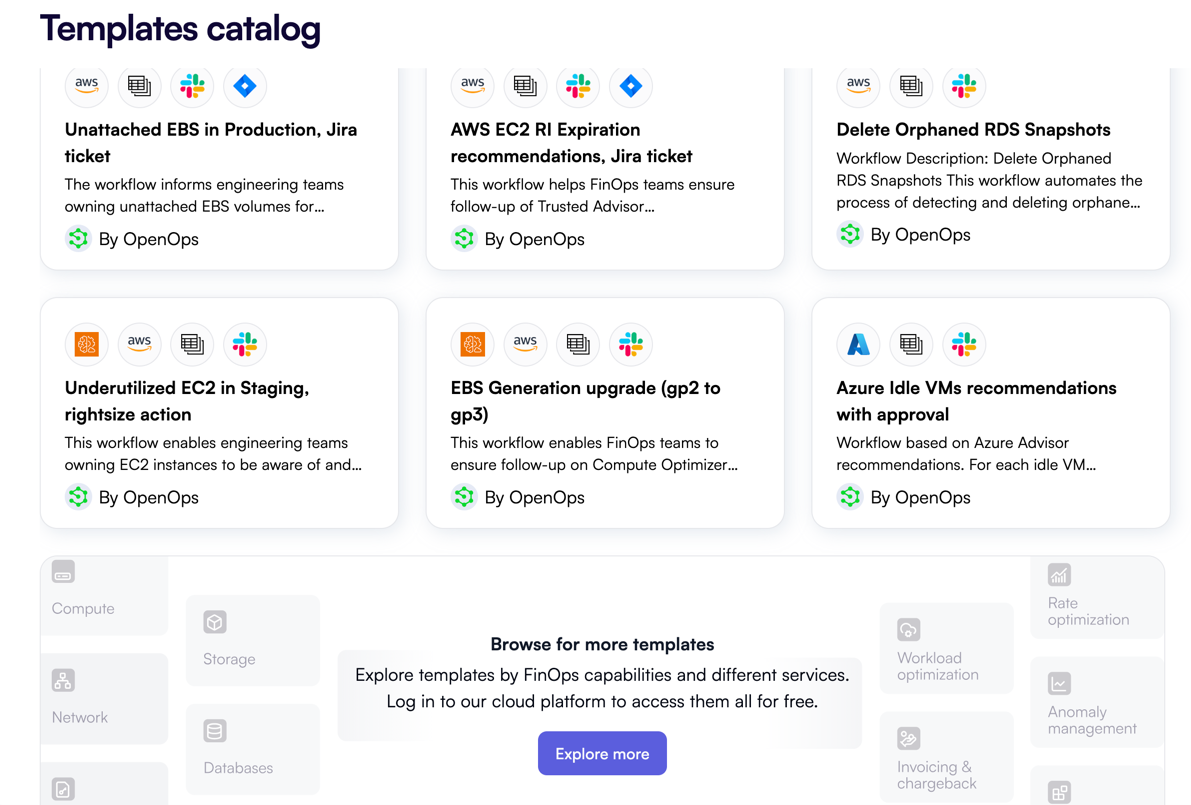This screenshot has width=1191, height=805.
Task: Click the Templates catalog heading
Action: [x=180, y=29]
